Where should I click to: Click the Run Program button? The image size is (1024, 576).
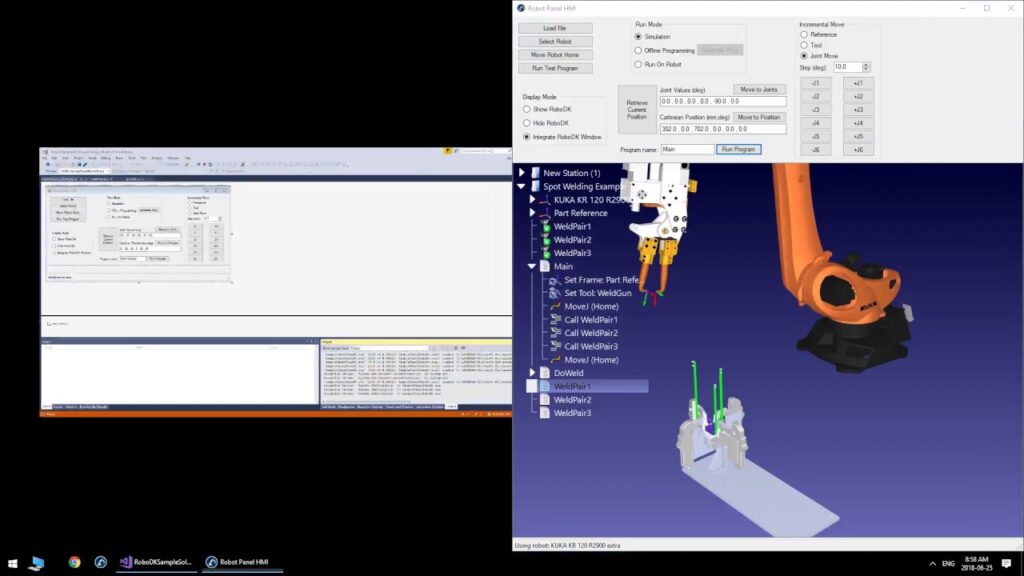(739, 150)
